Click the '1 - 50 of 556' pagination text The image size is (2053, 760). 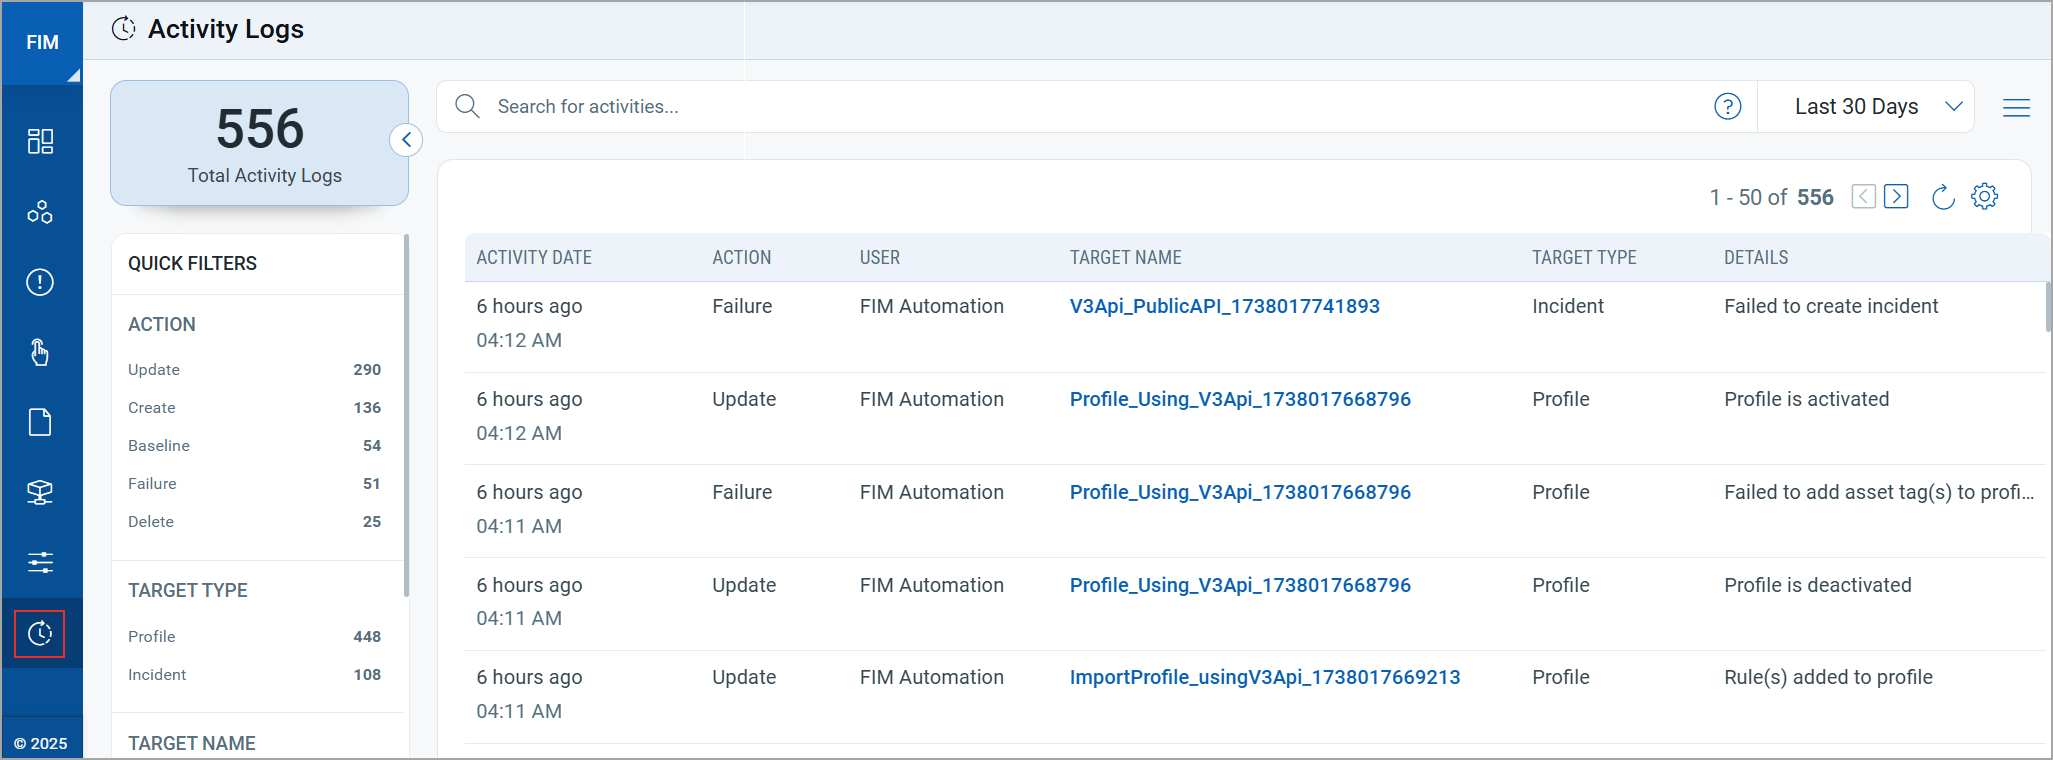(1771, 197)
